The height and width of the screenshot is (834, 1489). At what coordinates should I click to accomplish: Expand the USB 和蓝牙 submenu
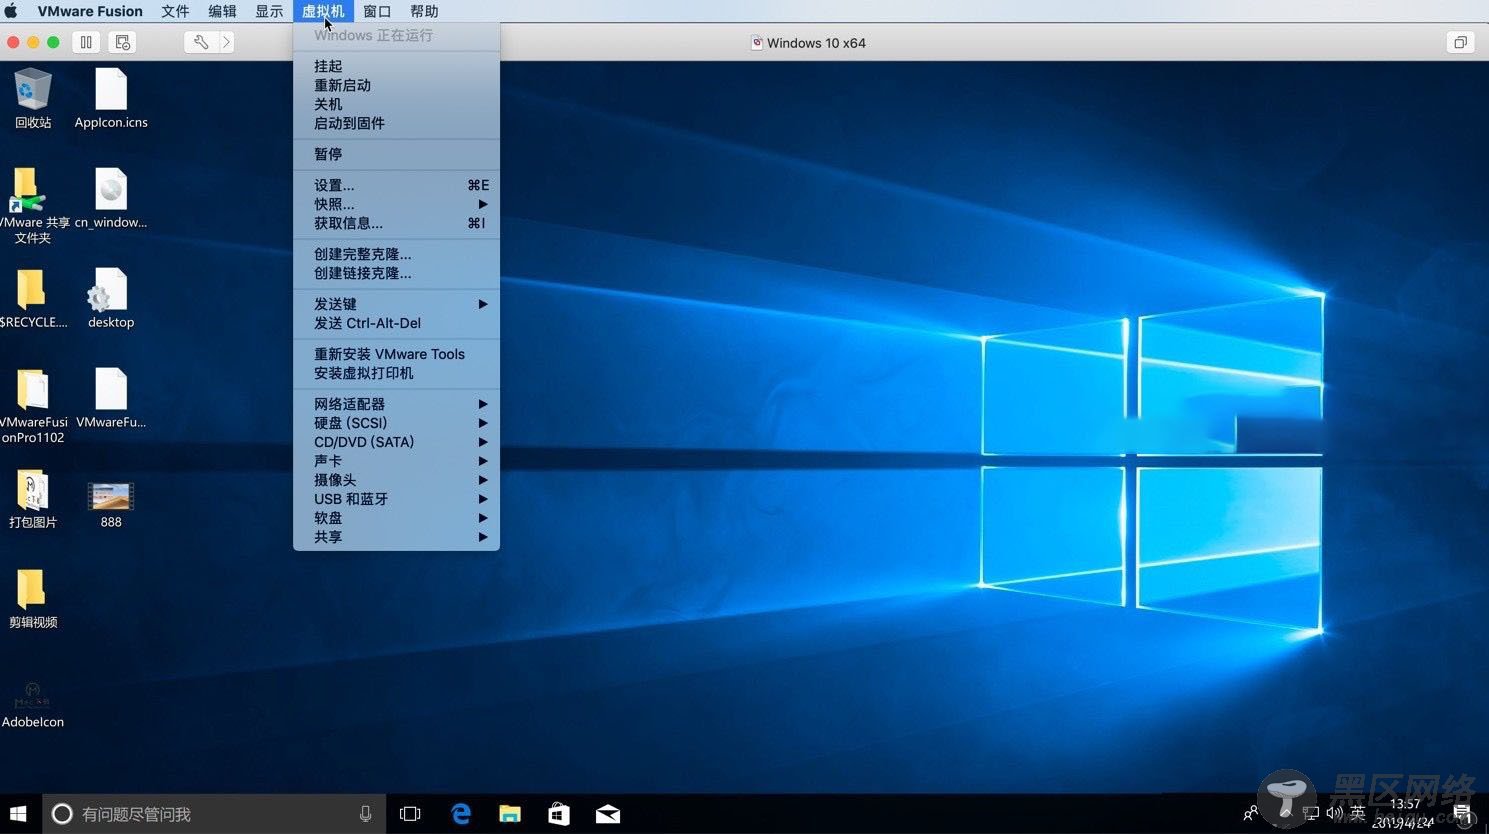[x=396, y=499]
